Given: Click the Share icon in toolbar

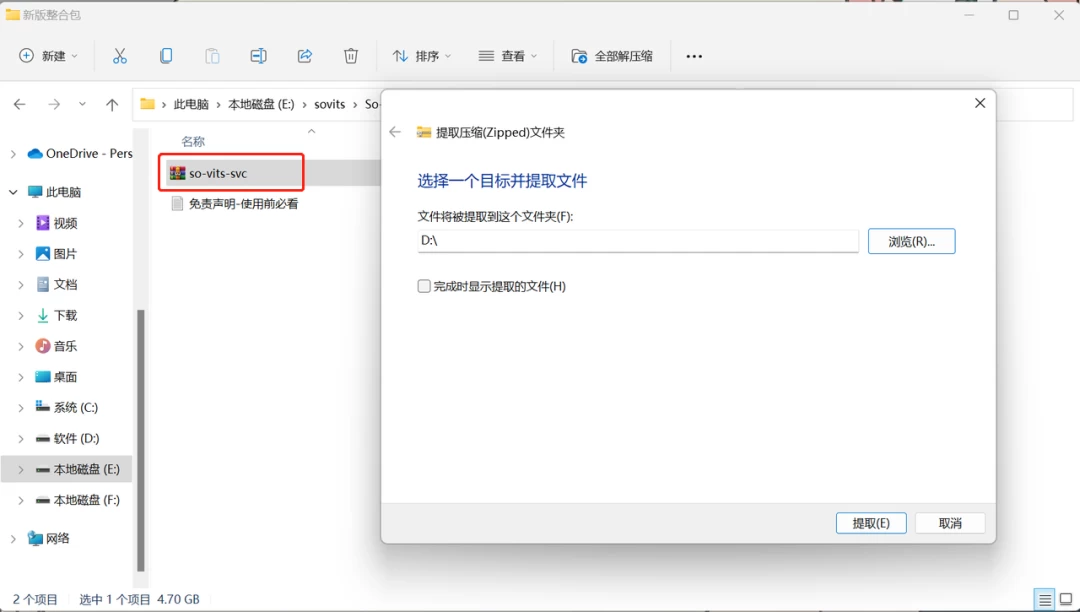Looking at the screenshot, I should (x=304, y=56).
